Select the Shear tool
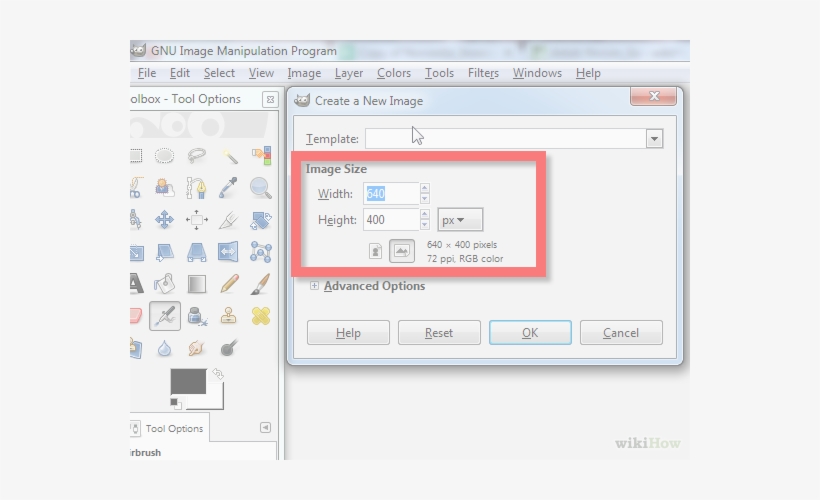The height and width of the screenshot is (500, 820). pyautogui.click(x=165, y=252)
